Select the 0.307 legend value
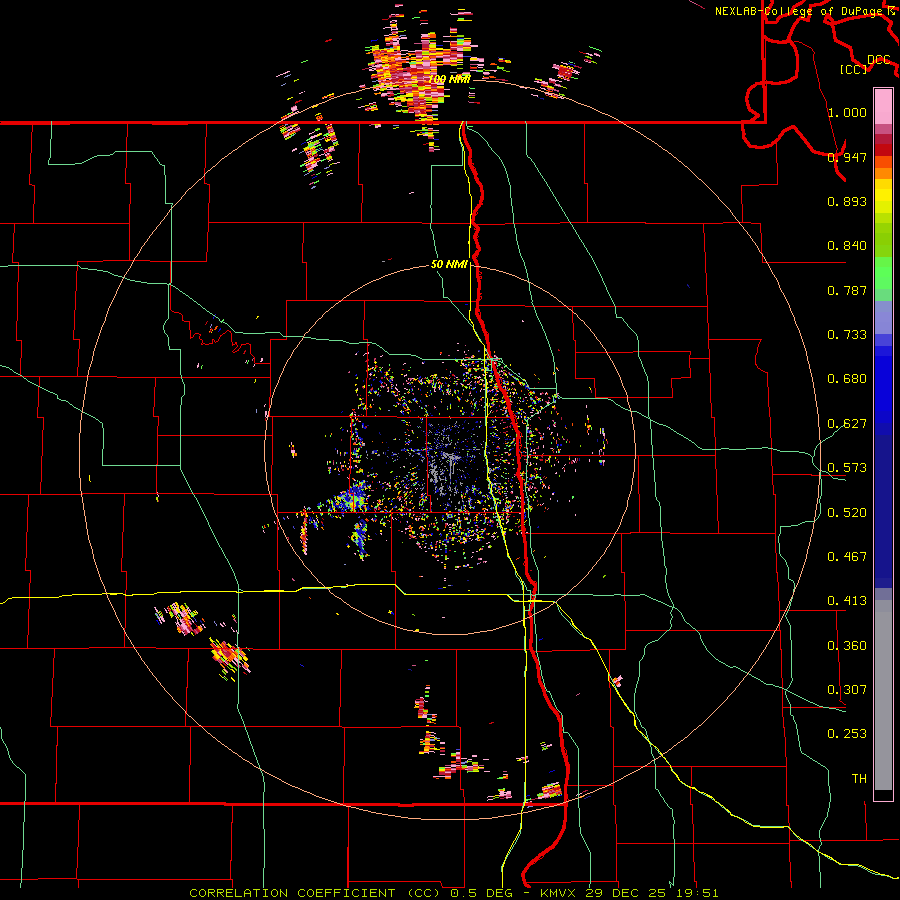 (x=847, y=690)
